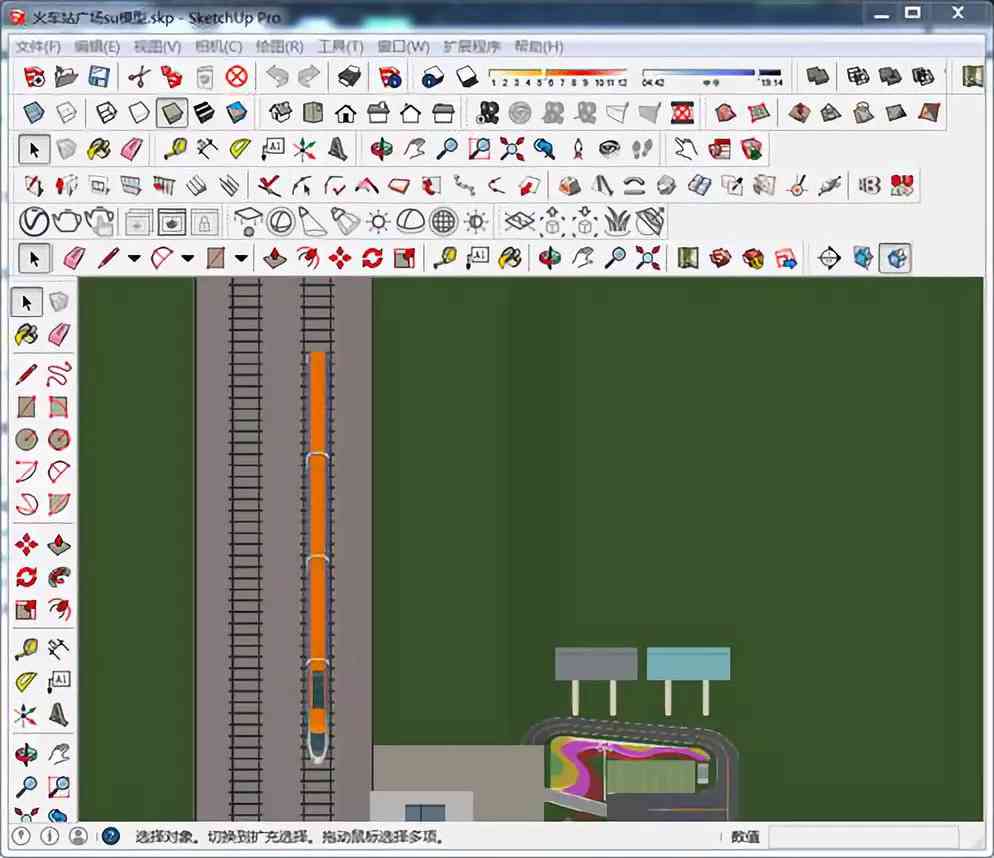This screenshot has width=994, height=858.
Task: Enable the Wireframe face style
Action: (106, 114)
